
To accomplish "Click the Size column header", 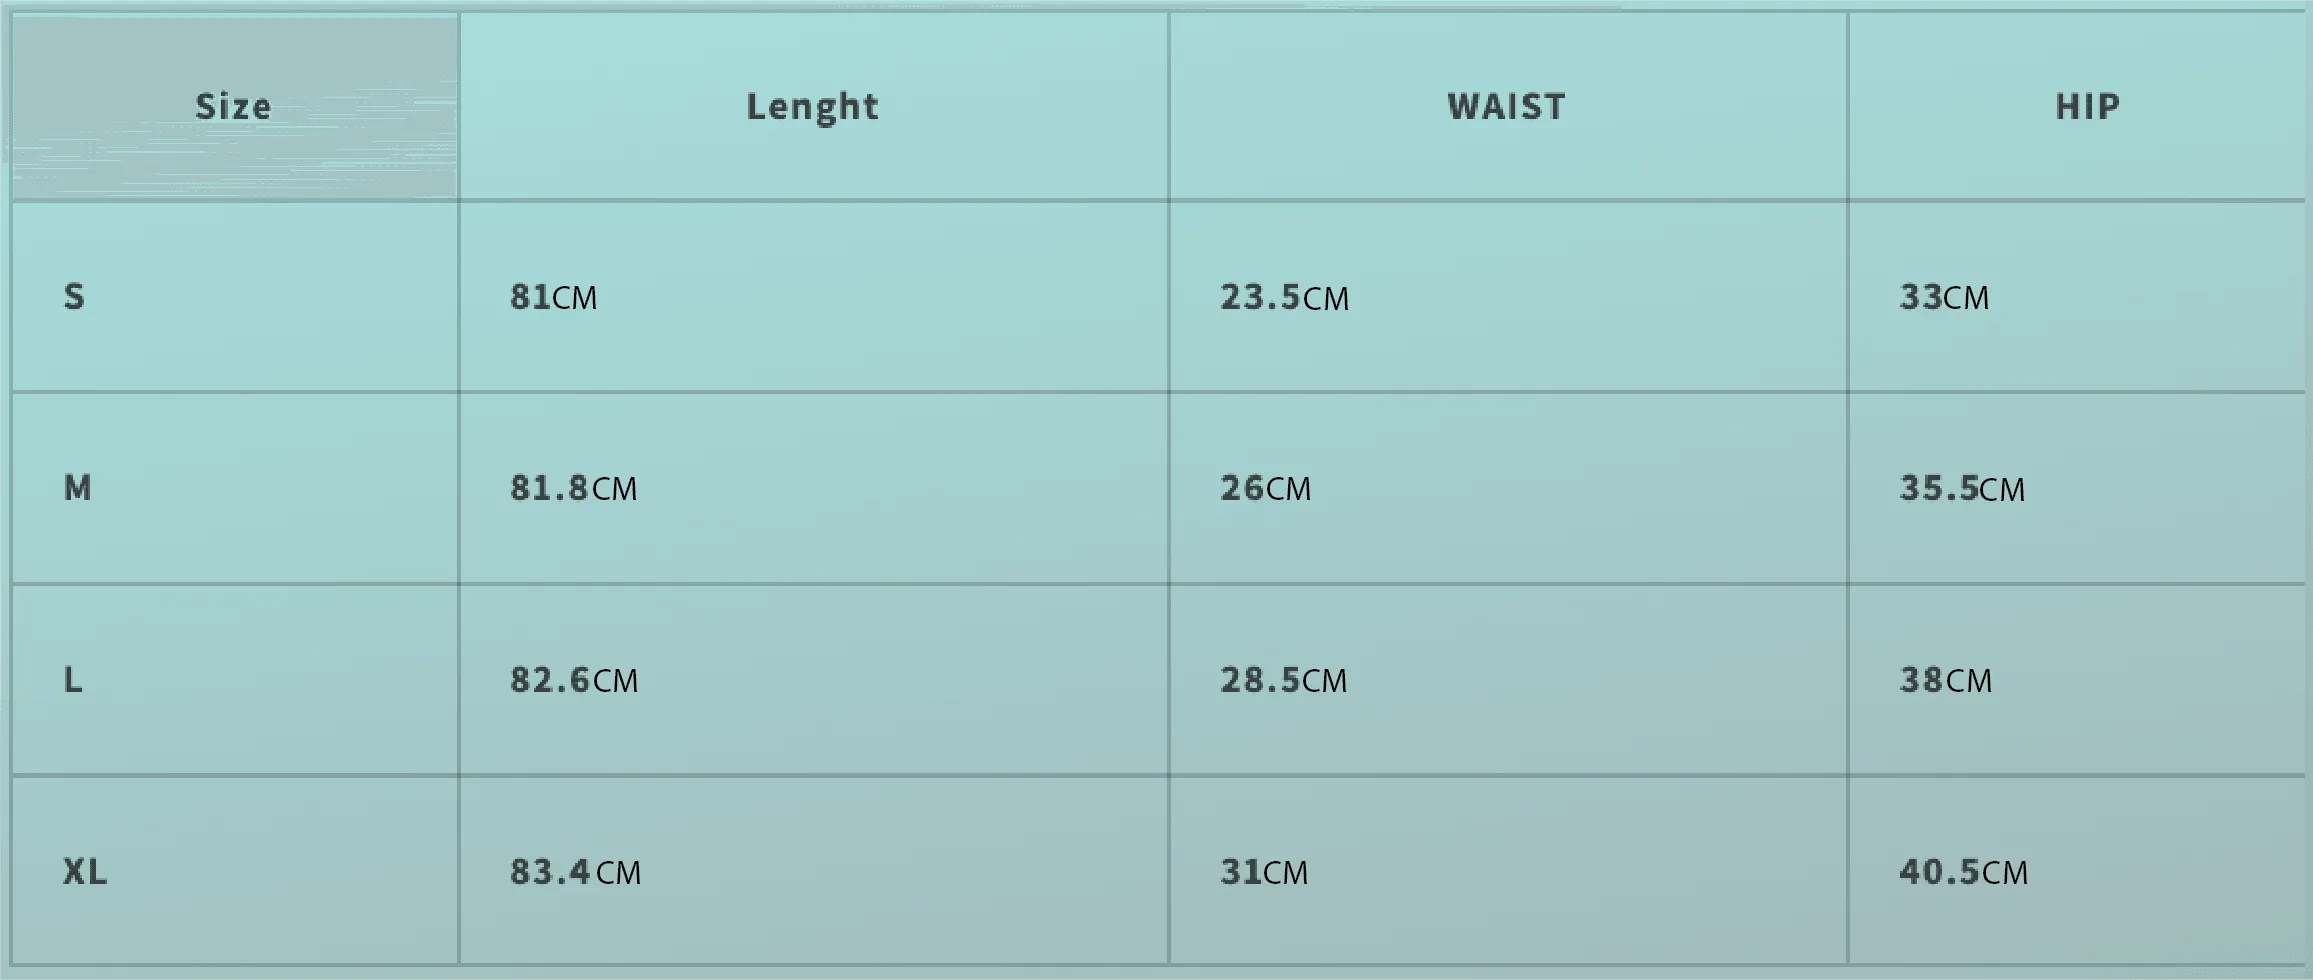I will click(233, 106).
